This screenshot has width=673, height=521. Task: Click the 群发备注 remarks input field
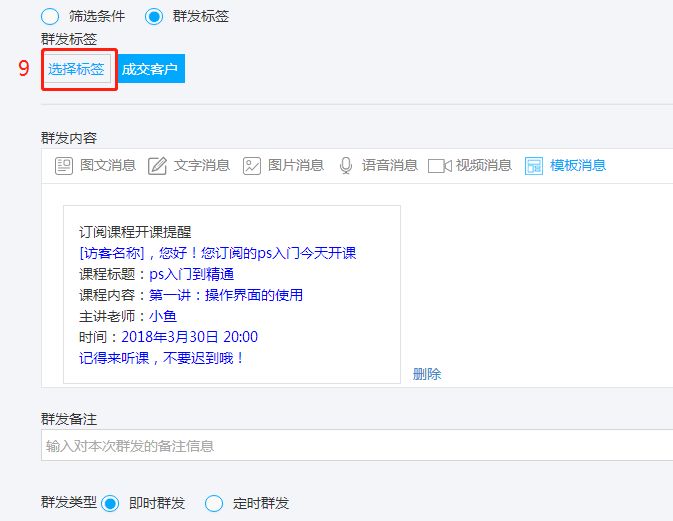pyautogui.click(x=357, y=445)
